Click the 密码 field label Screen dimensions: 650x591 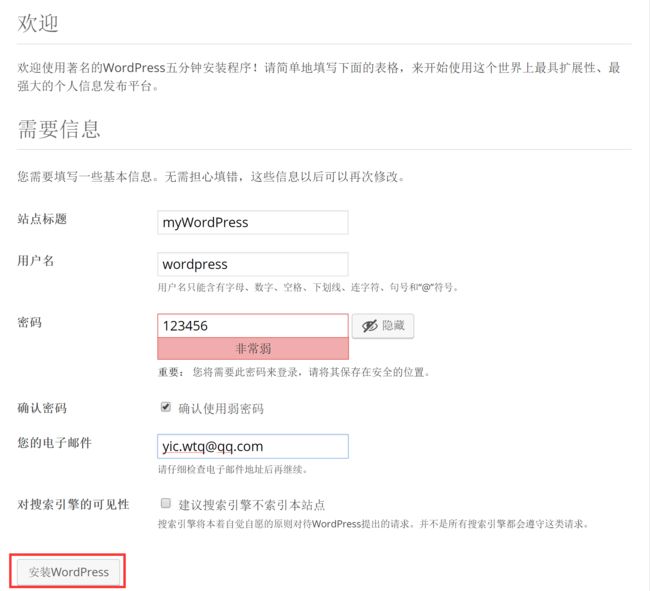point(29,322)
